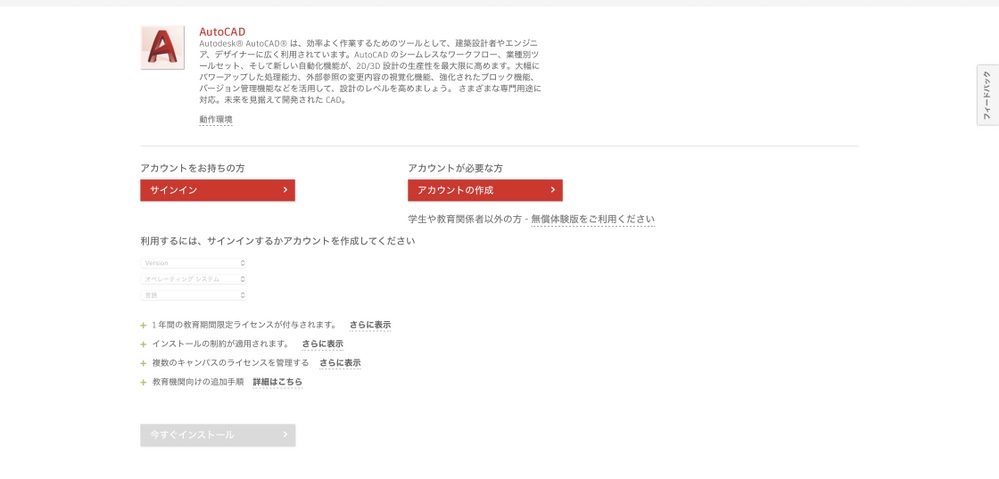Click the text インストールの制約が適用されます。
Image resolution: width=999 pixels, height=479 pixels.
tap(222, 344)
